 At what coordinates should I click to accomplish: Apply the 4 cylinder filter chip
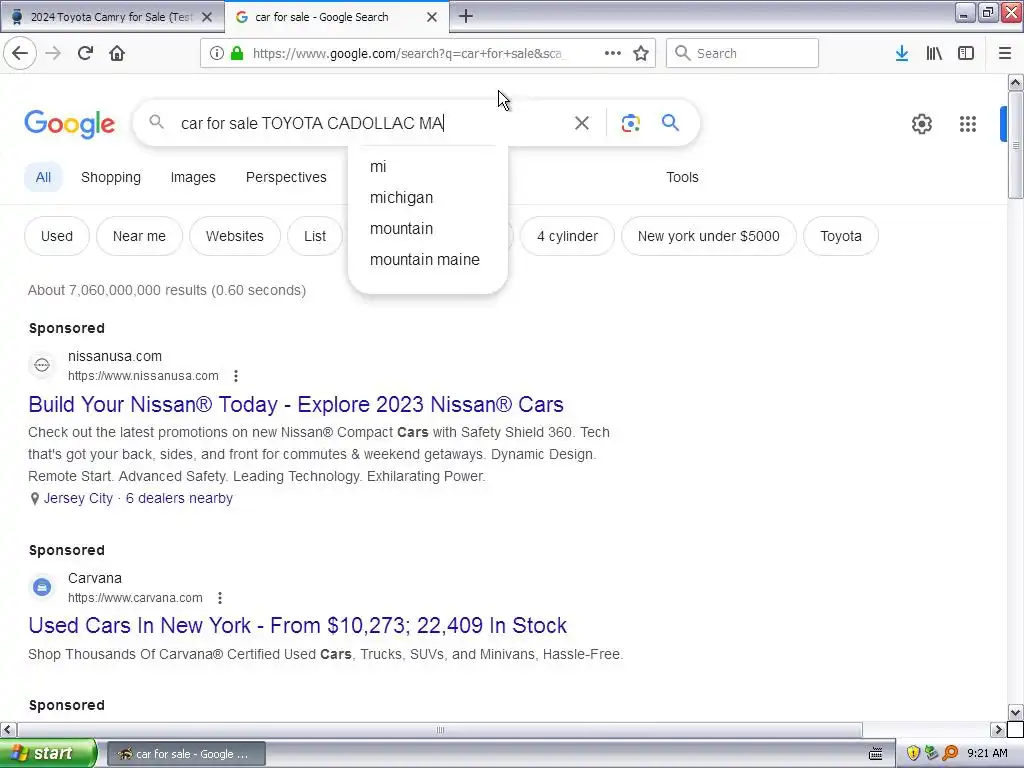tap(567, 236)
